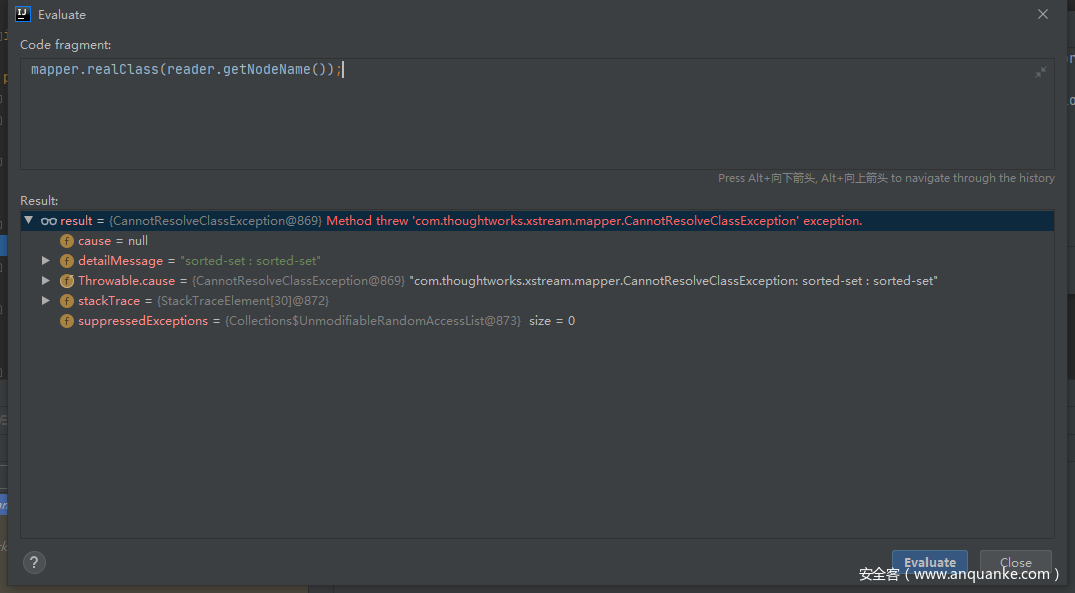Viewport: 1075px width, 593px height.
Task: Expand the code fragment editor
Action: [x=1040, y=72]
